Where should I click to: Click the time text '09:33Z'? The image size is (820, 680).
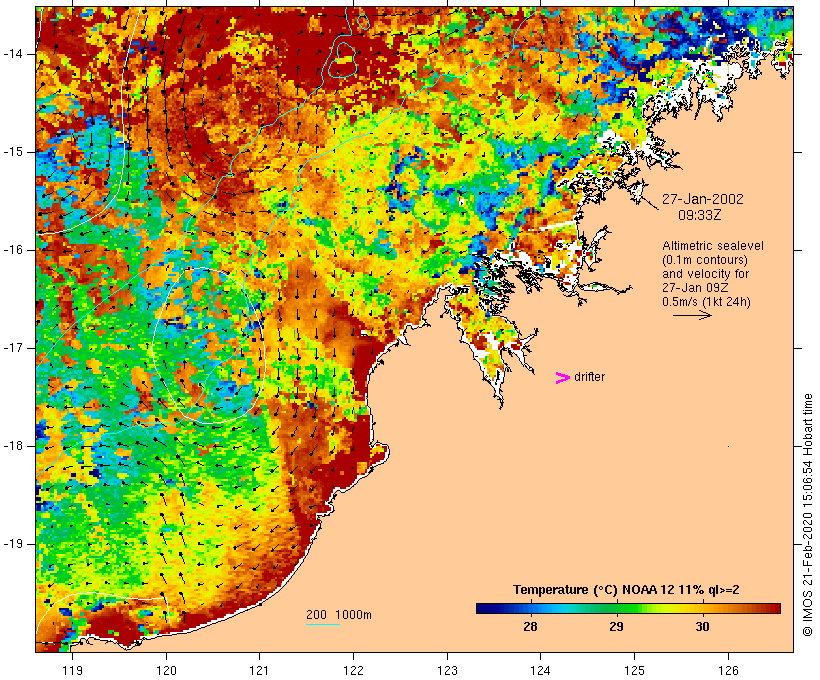pos(700,215)
